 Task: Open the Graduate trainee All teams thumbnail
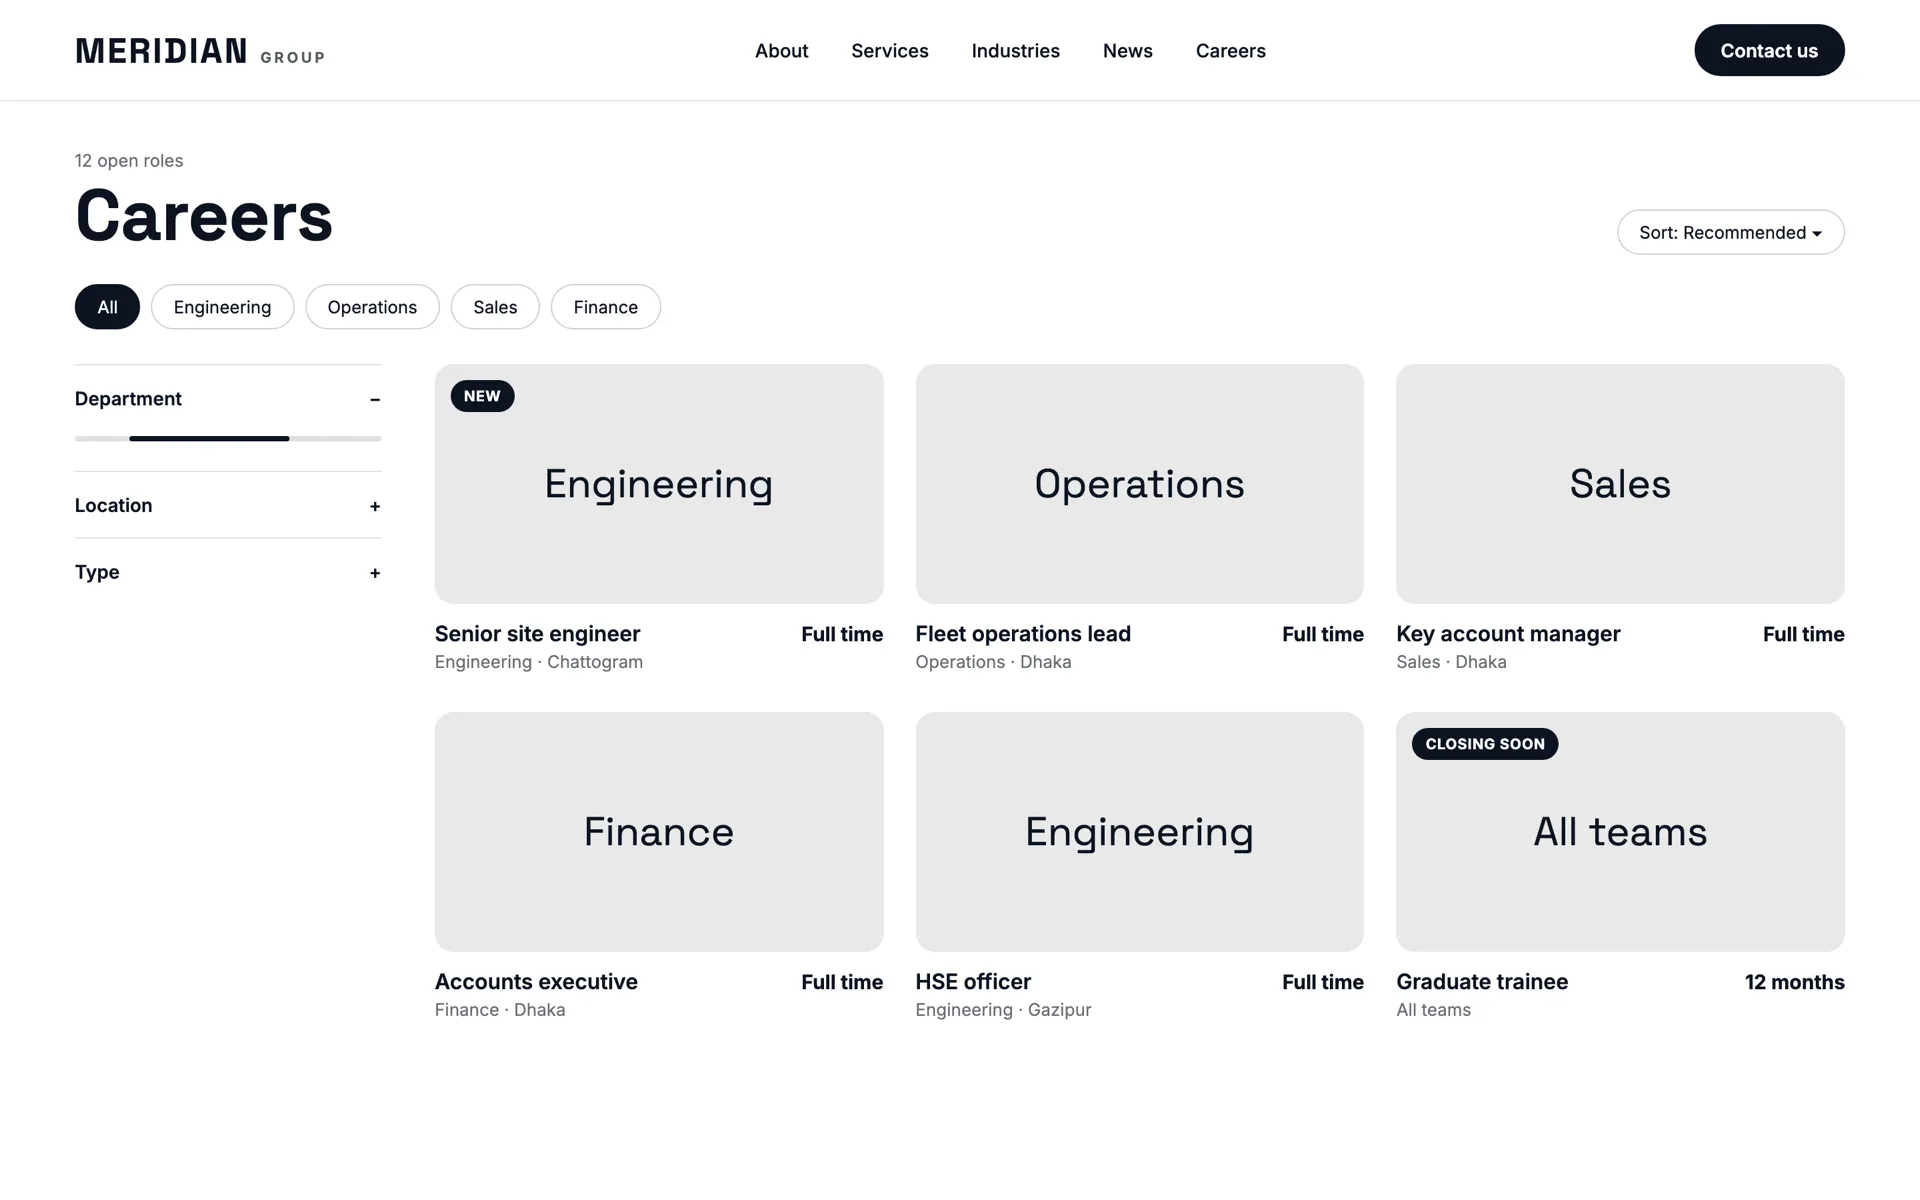coord(1620,832)
